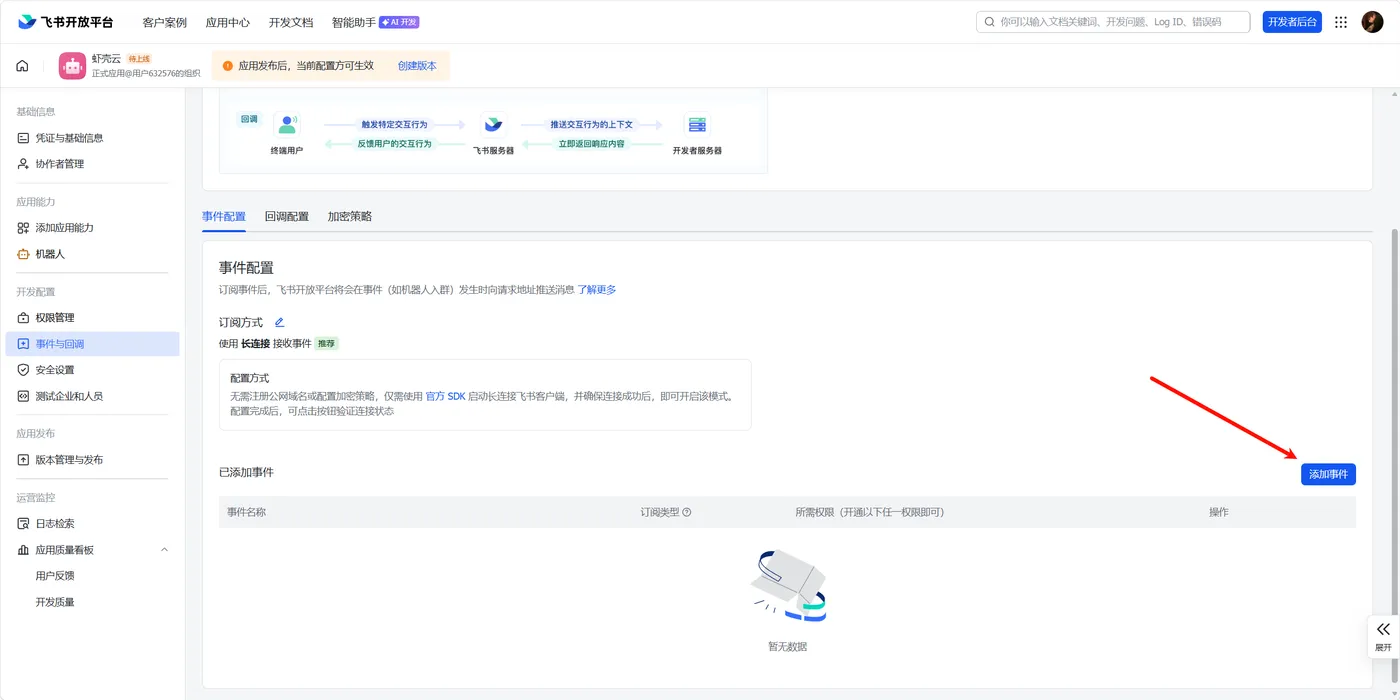The image size is (1400, 700).
Task: Open 应用中心 in the top navigation
Action: pyautogui.click(x=228, y=22)
